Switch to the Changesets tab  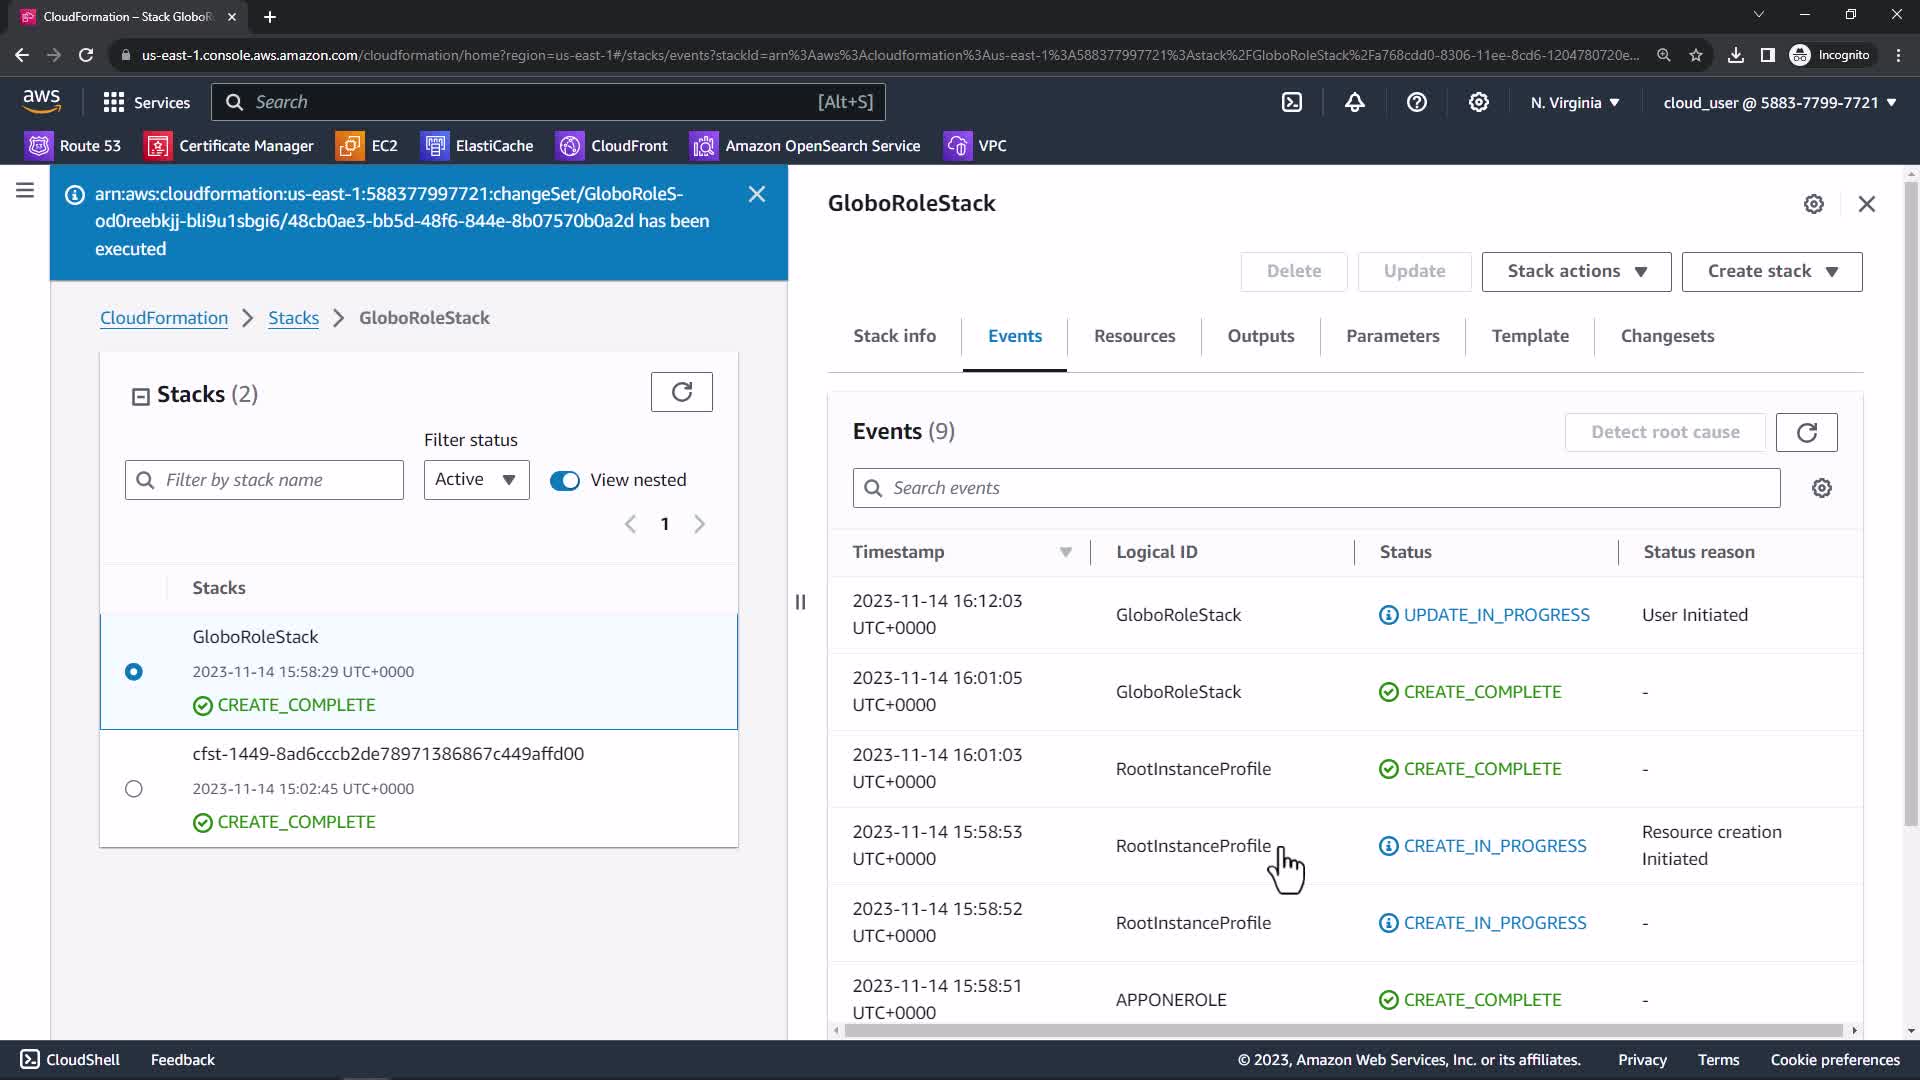click(x=1667, y=336)
